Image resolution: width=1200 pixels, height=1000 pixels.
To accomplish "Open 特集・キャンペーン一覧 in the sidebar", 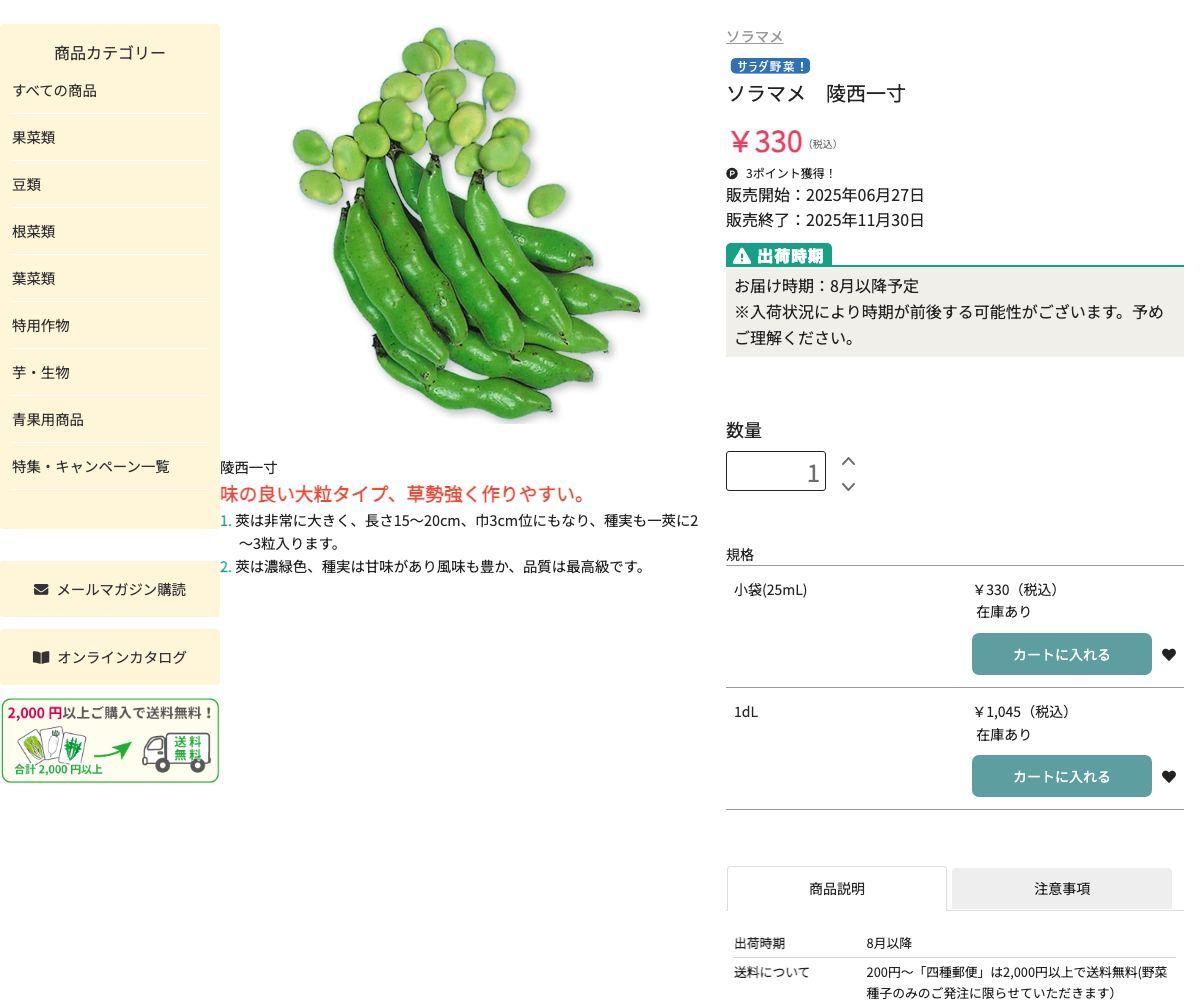I will point(90,466).
